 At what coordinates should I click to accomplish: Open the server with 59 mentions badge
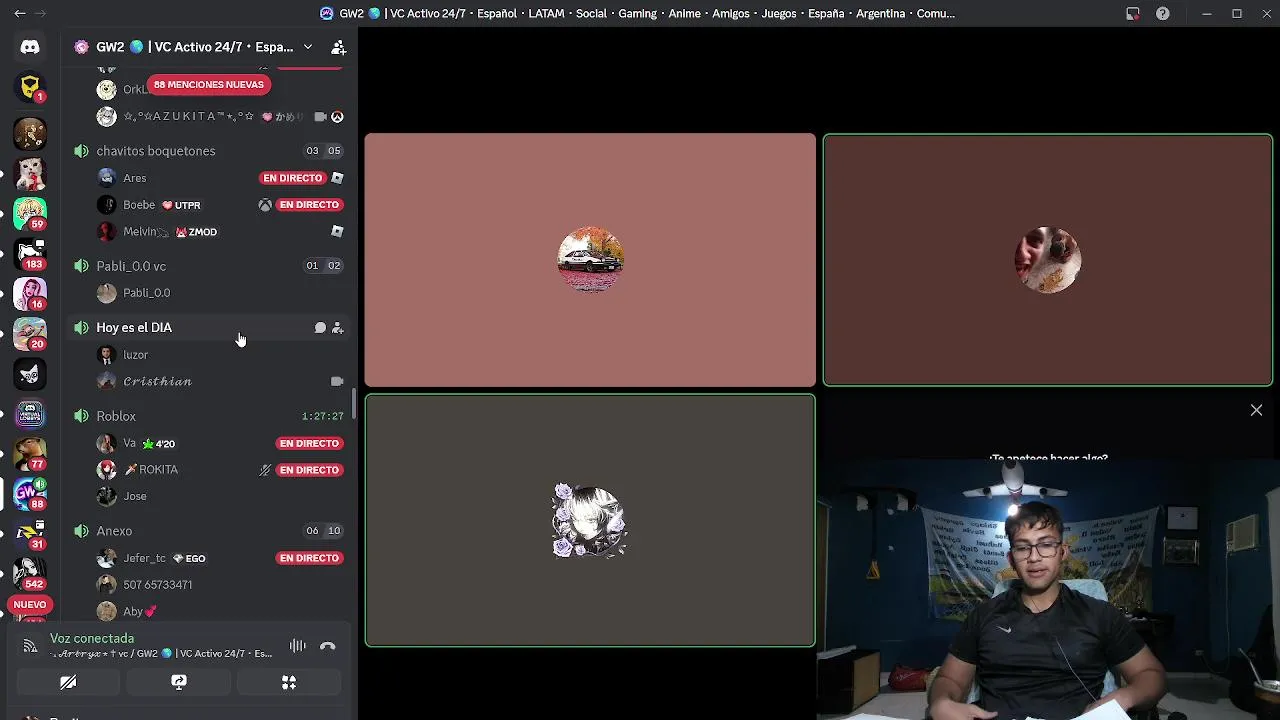coord(30,213)
